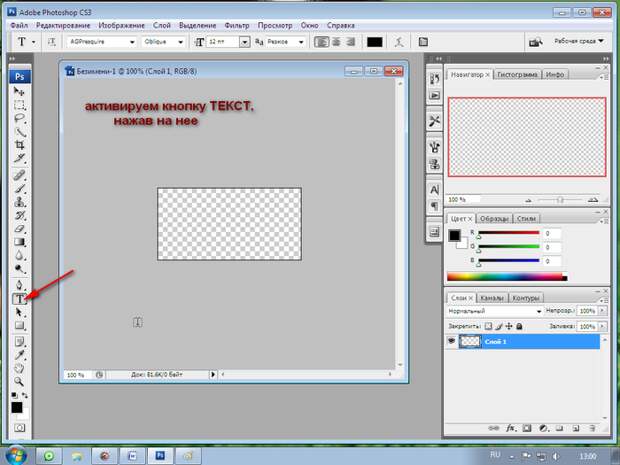Viewport: 620px width, 465px height.
Task: Select the Move tool
Action: point(19,91)
